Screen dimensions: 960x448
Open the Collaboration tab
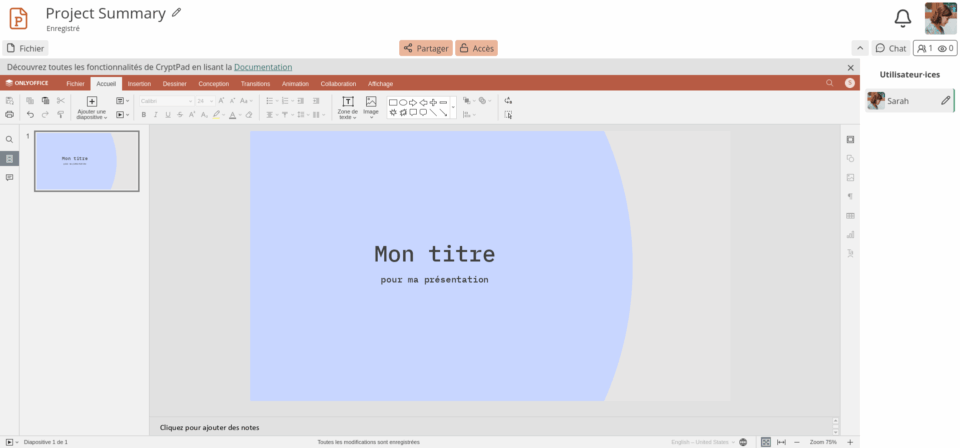coord(338,84)
